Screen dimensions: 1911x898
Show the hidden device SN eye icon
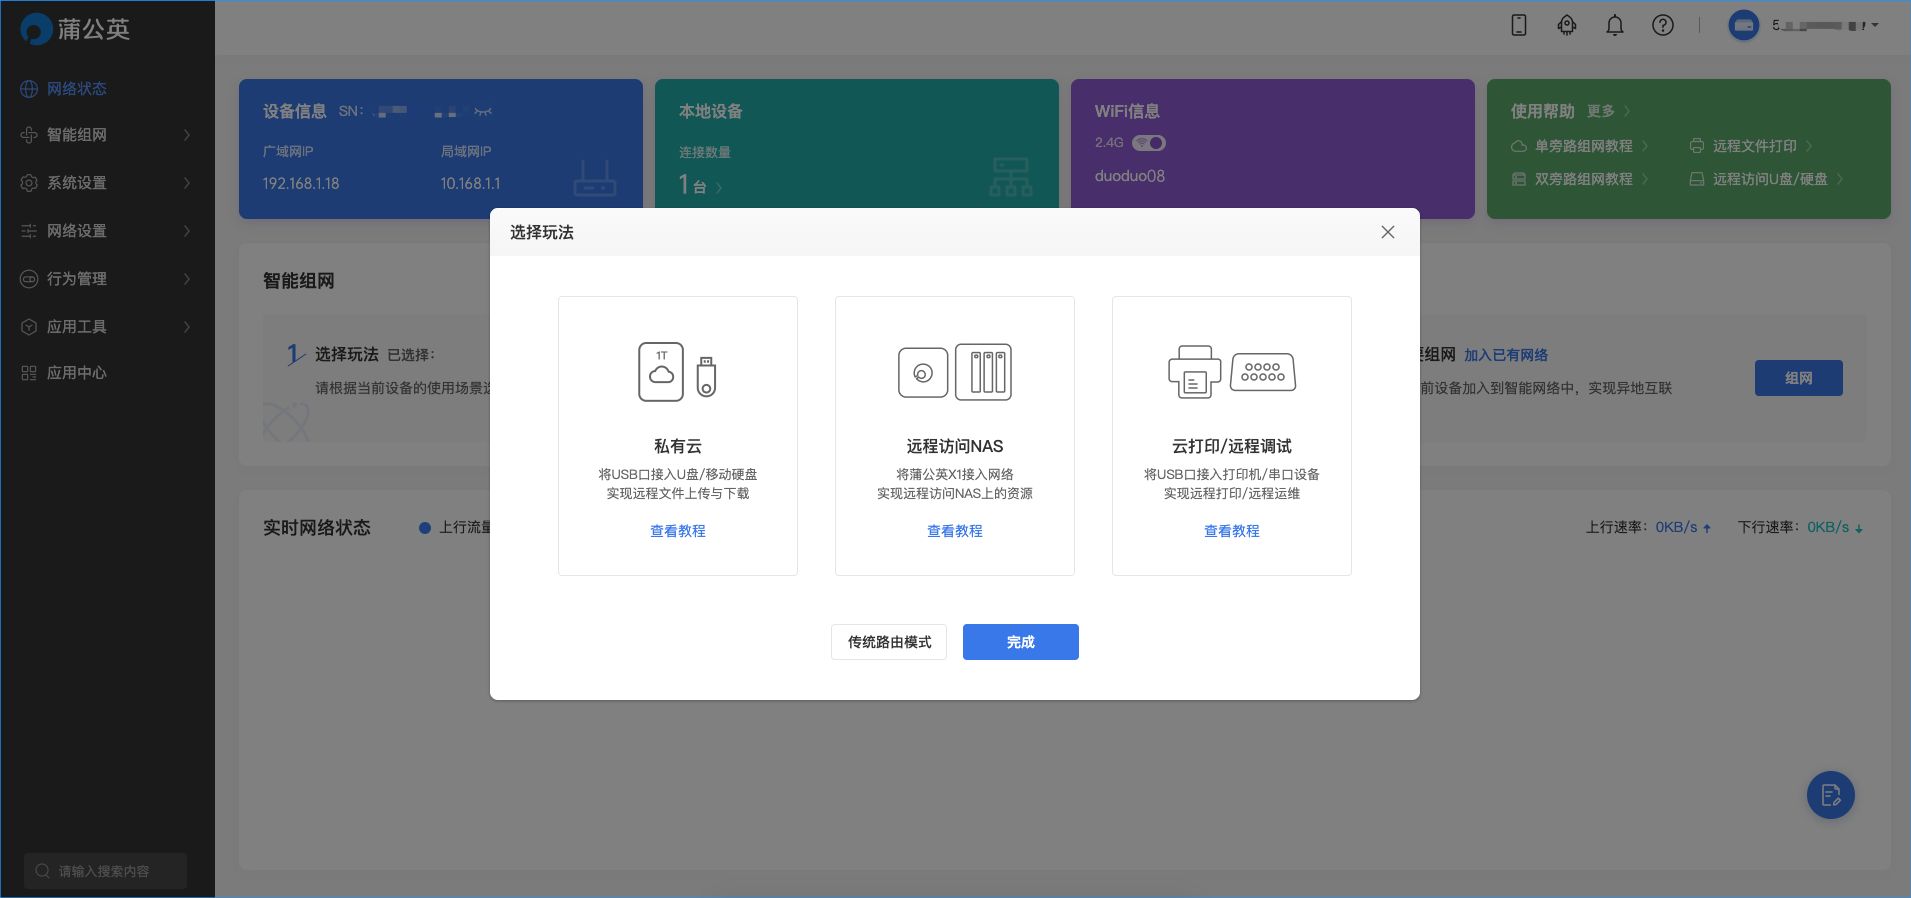tap(483, 112)
